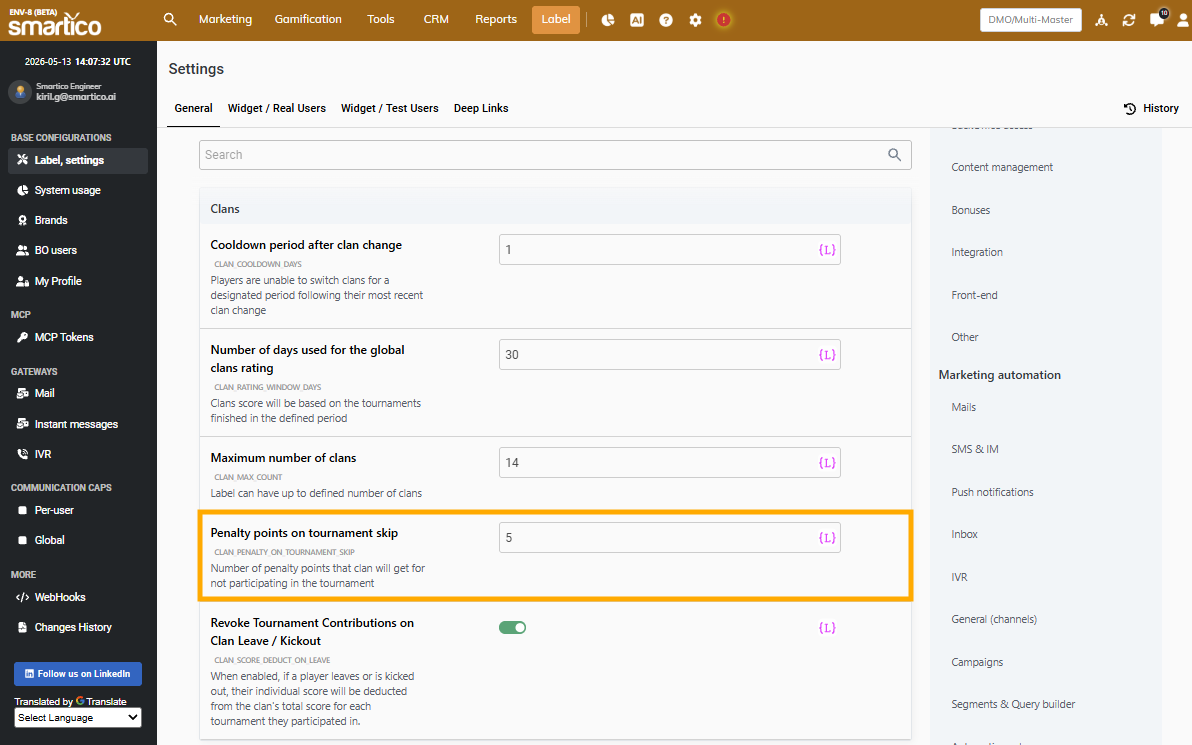Jump to Bonuses section
The width and height of the screenshot is (1192, 745).
(x=971, y=210)
